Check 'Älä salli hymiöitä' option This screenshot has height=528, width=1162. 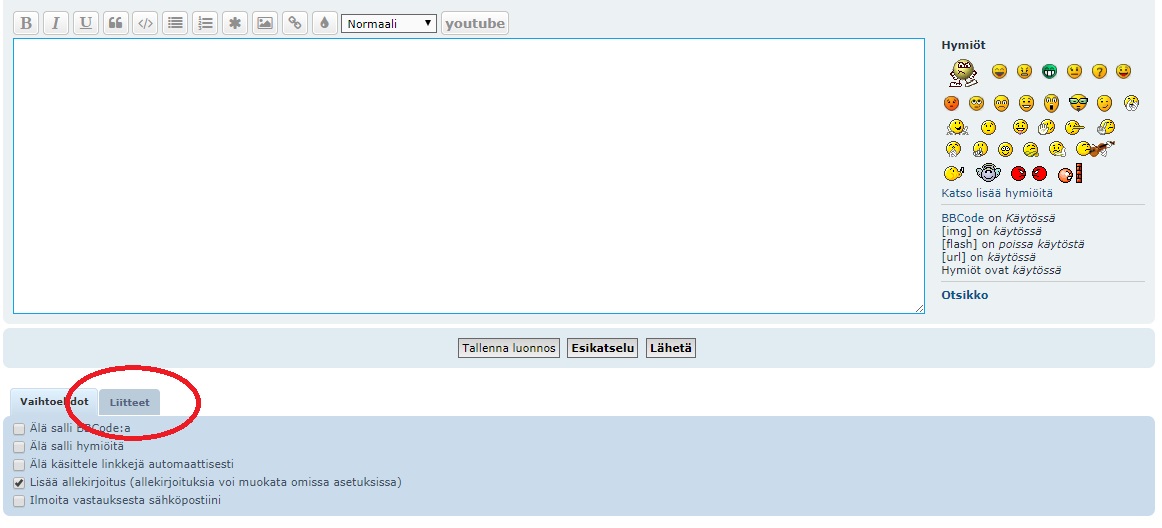(19, 446)
